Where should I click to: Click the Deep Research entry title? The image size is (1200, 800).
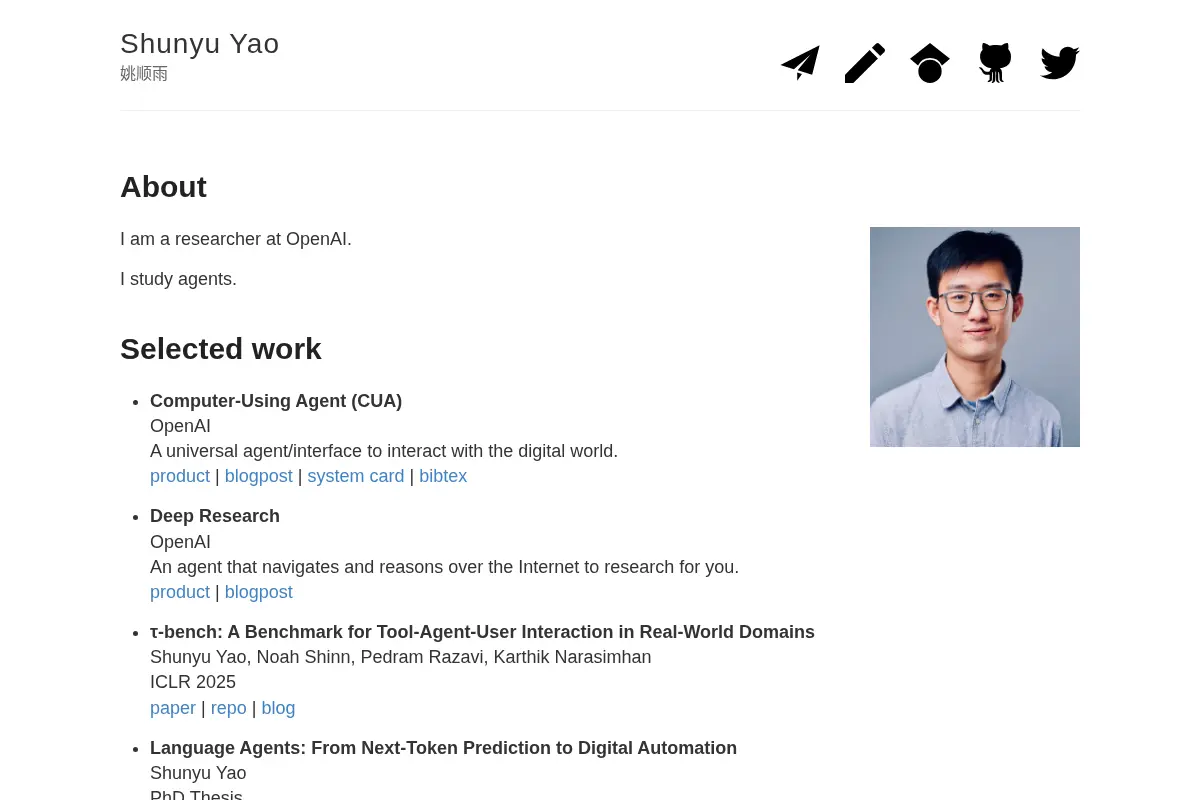coord(215,516)
